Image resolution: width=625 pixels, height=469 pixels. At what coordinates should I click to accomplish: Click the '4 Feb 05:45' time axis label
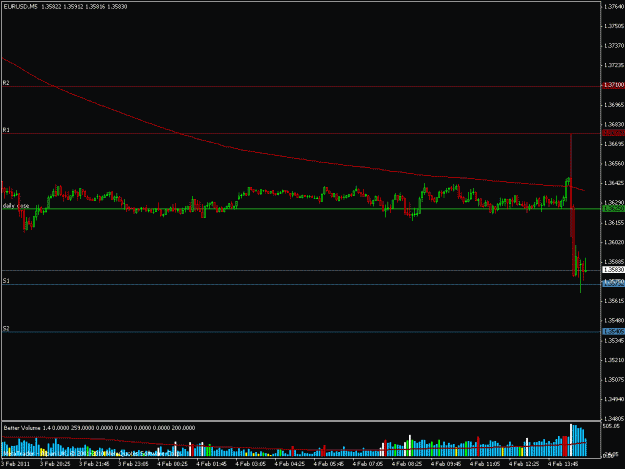329,464
